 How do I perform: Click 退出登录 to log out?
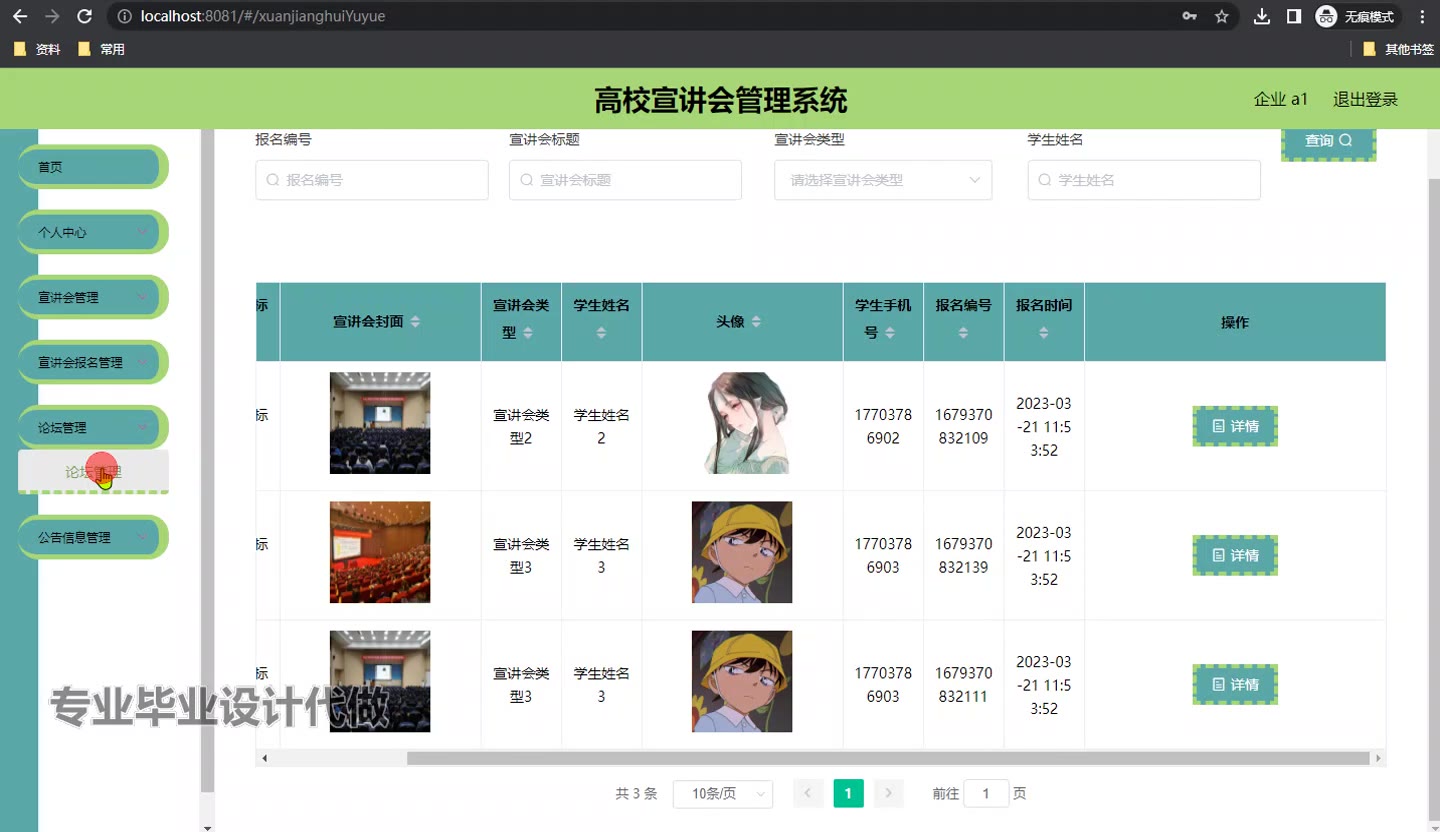(1365, 99)
